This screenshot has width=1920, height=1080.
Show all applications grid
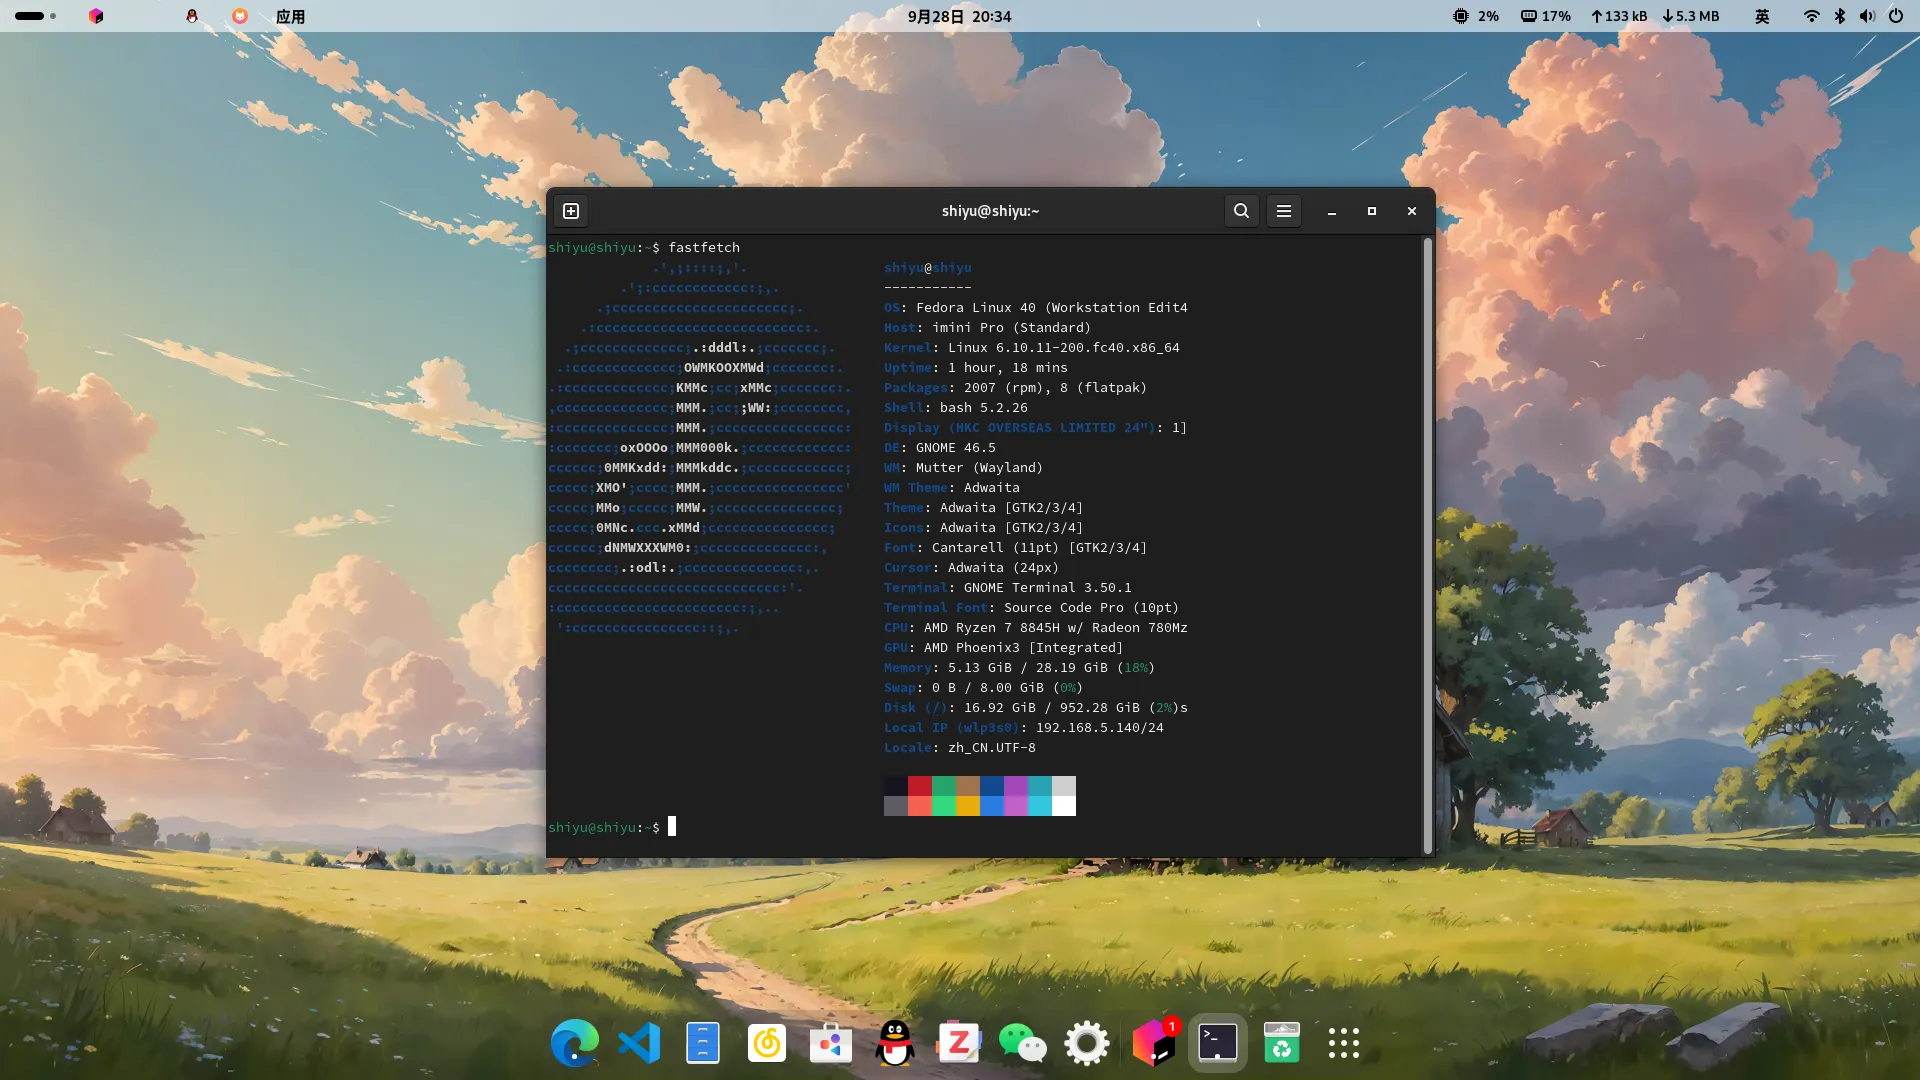tap(1344, 1044)
